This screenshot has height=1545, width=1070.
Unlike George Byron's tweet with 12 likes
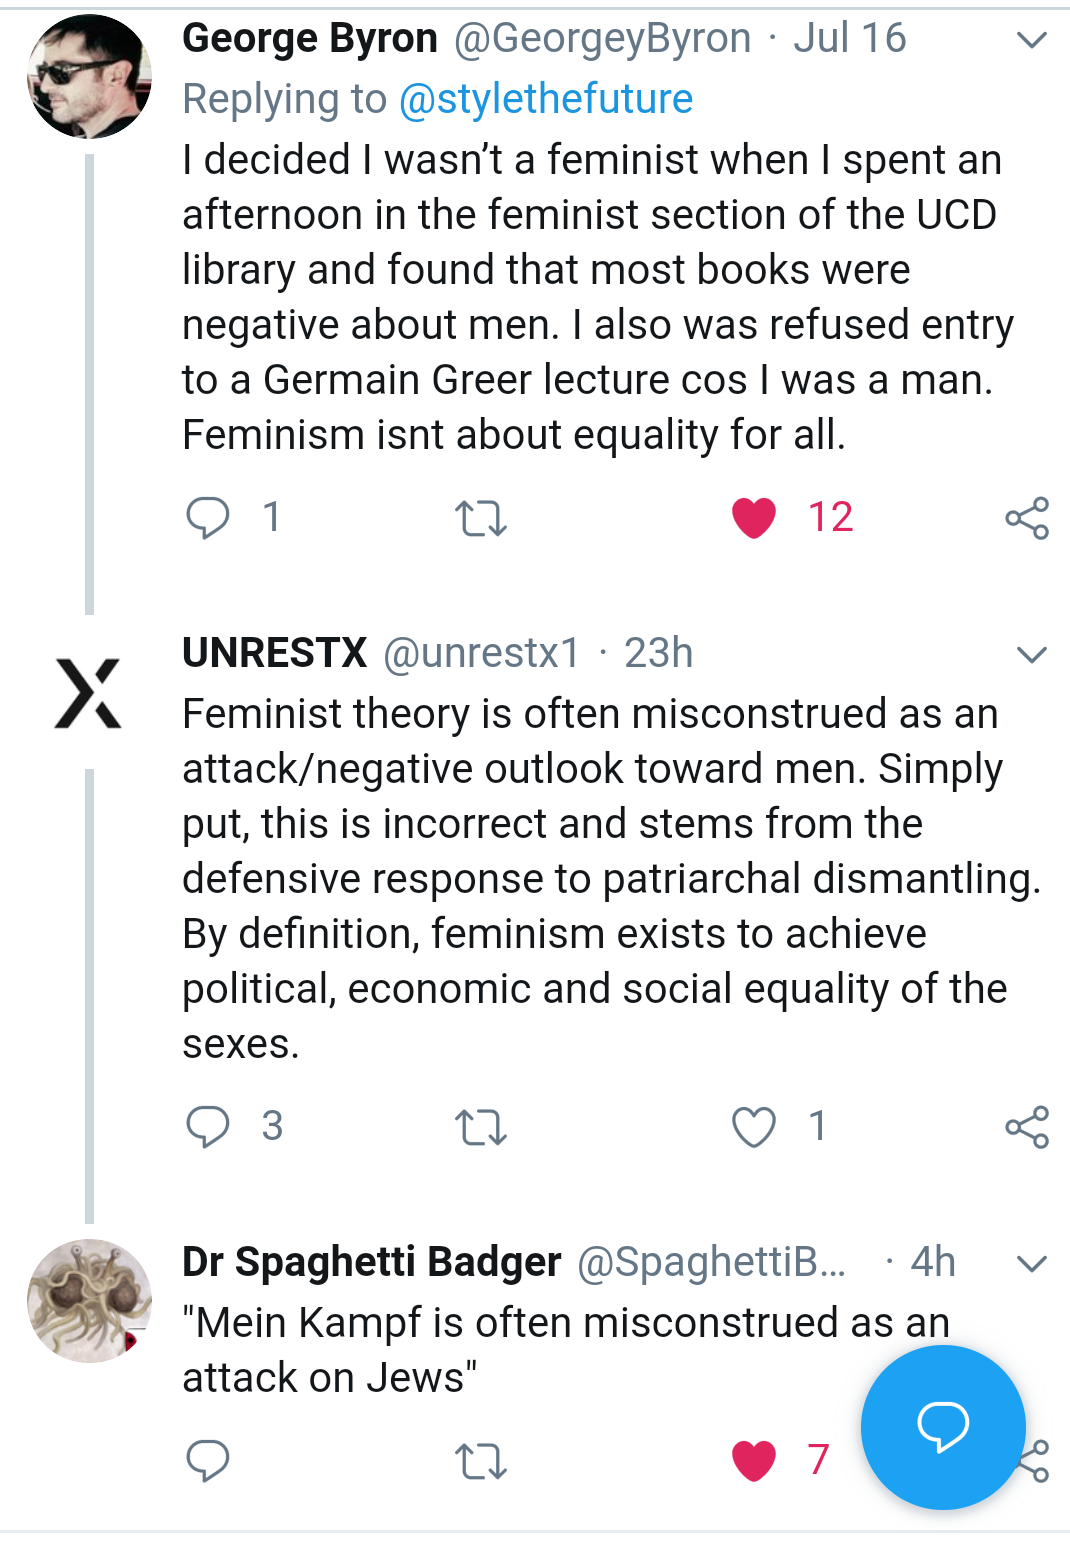coord(754,518)
